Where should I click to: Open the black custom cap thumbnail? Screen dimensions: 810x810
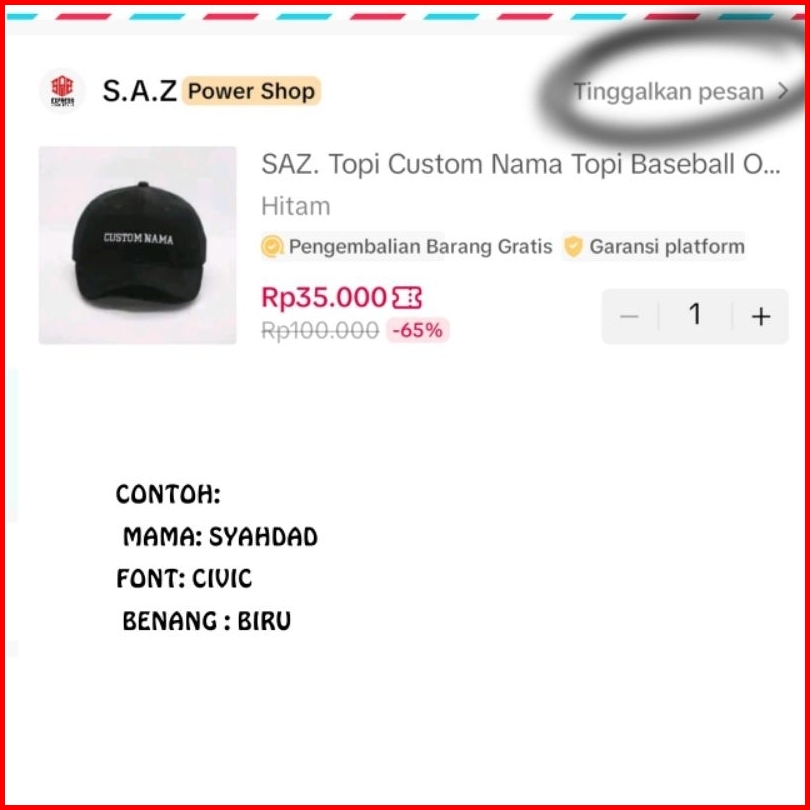coord(137,245)
